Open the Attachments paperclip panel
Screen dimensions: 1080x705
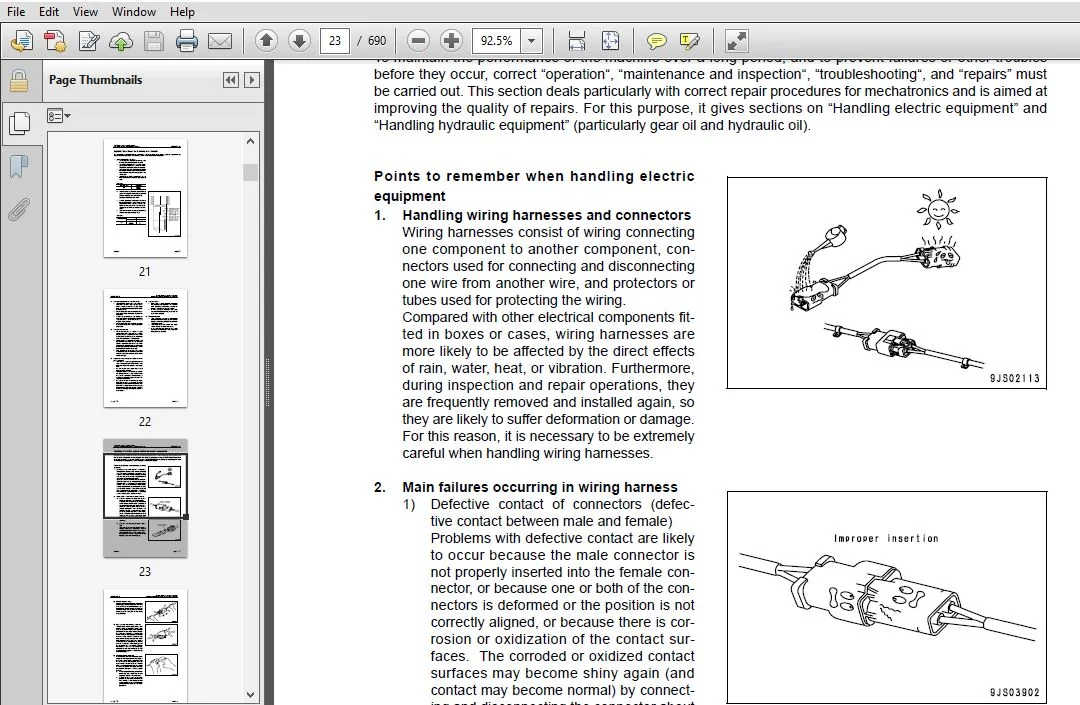pos(19,209)
